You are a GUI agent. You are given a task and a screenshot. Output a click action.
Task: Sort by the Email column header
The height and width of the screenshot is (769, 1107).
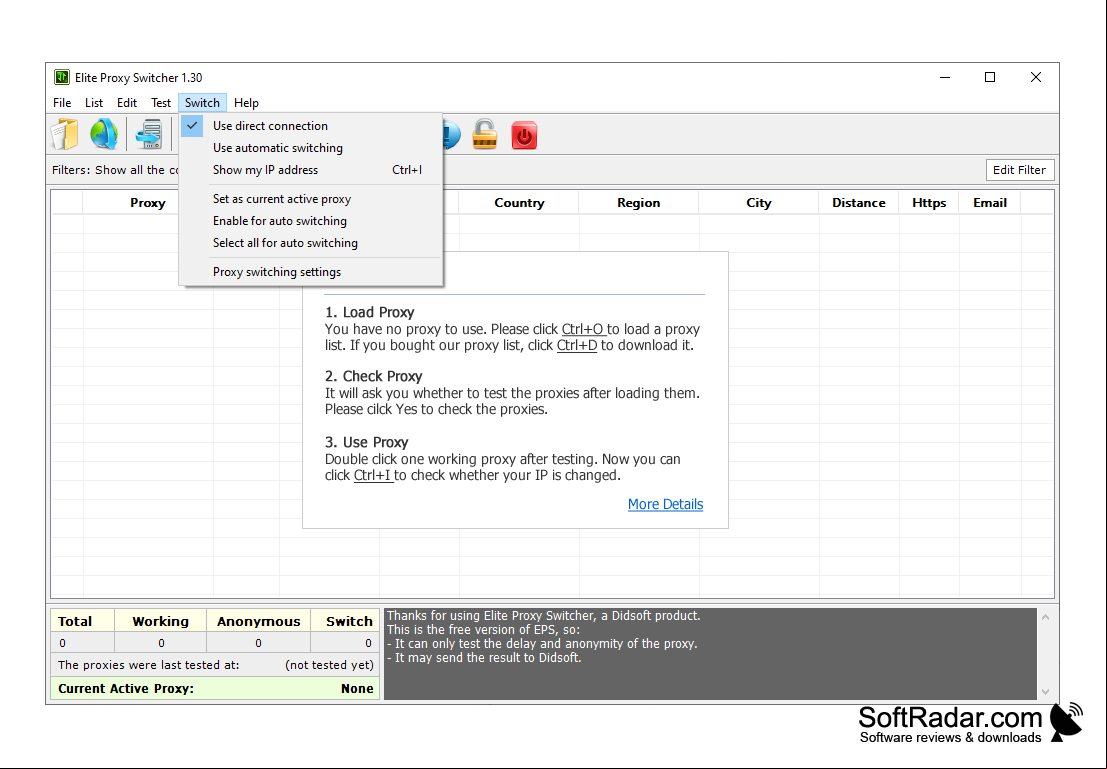pos(990,203)
